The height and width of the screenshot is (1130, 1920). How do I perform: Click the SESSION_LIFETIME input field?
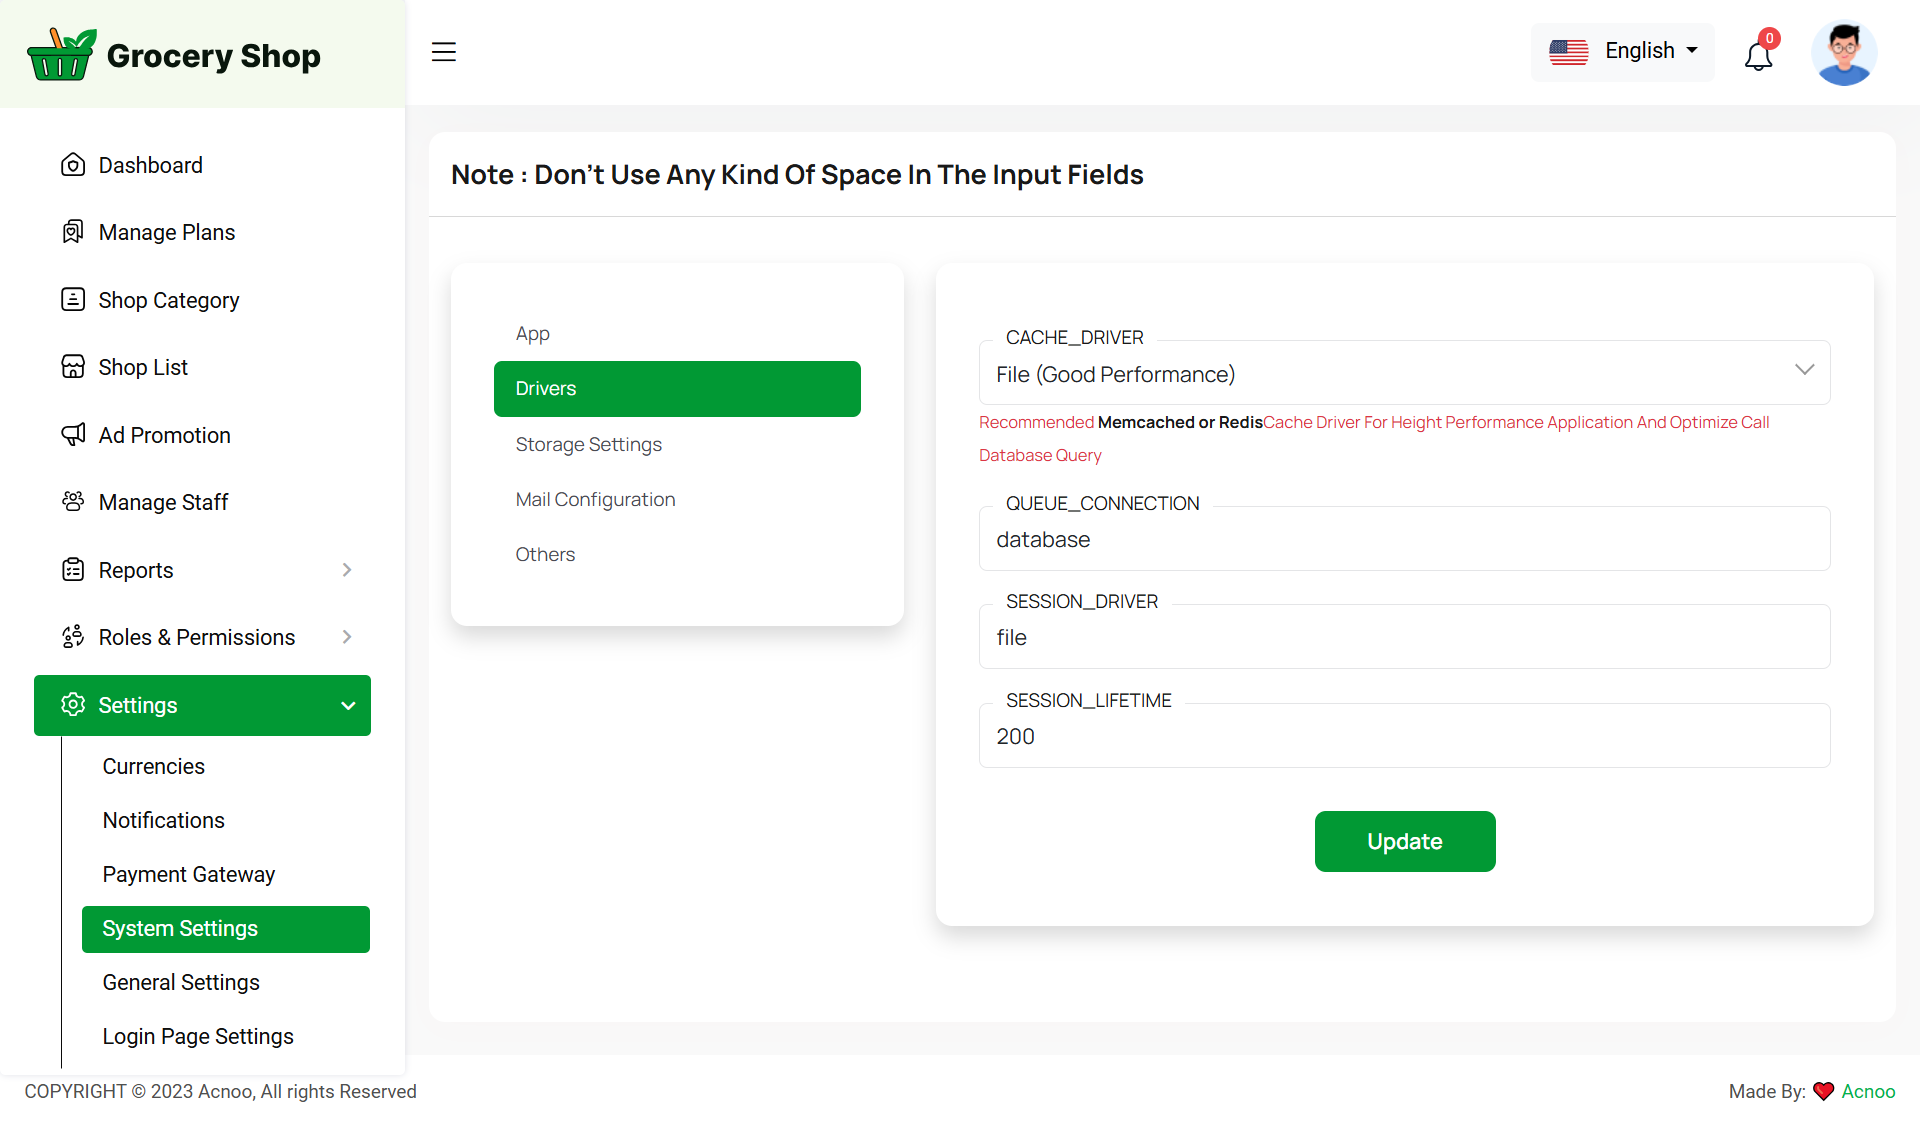click(1404, 737)
